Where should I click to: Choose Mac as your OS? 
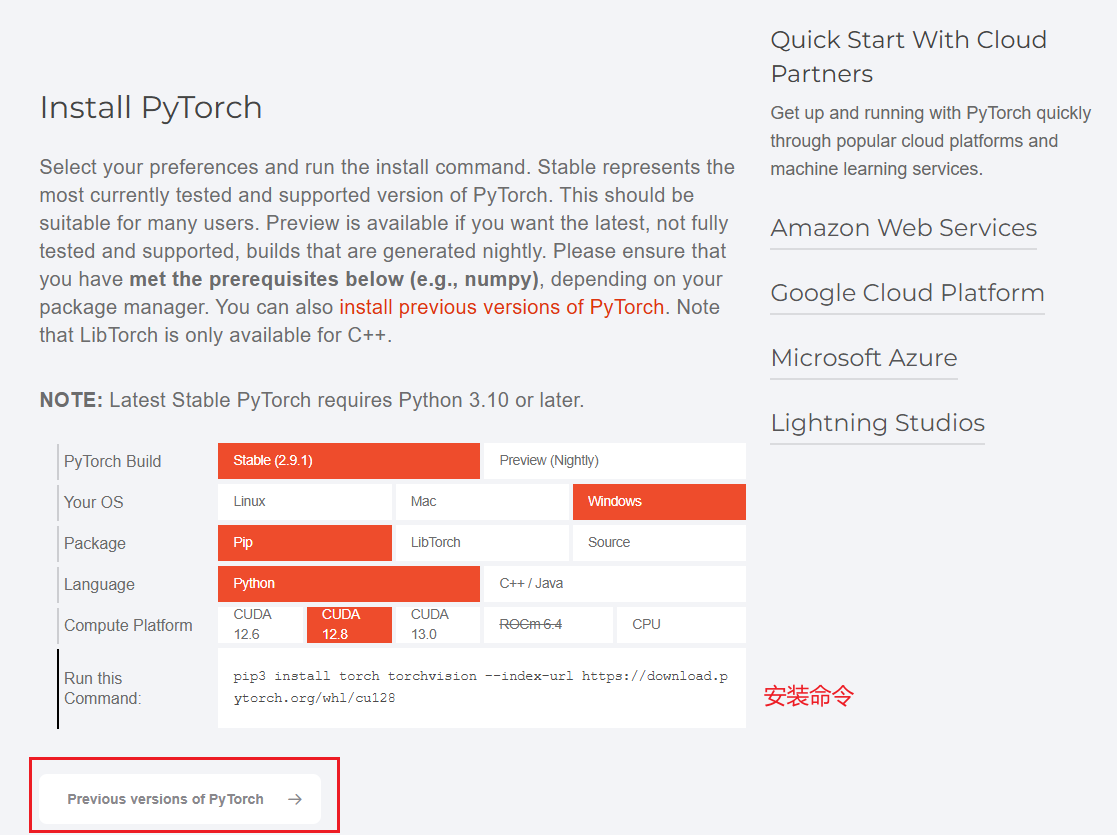click(482, 502)
